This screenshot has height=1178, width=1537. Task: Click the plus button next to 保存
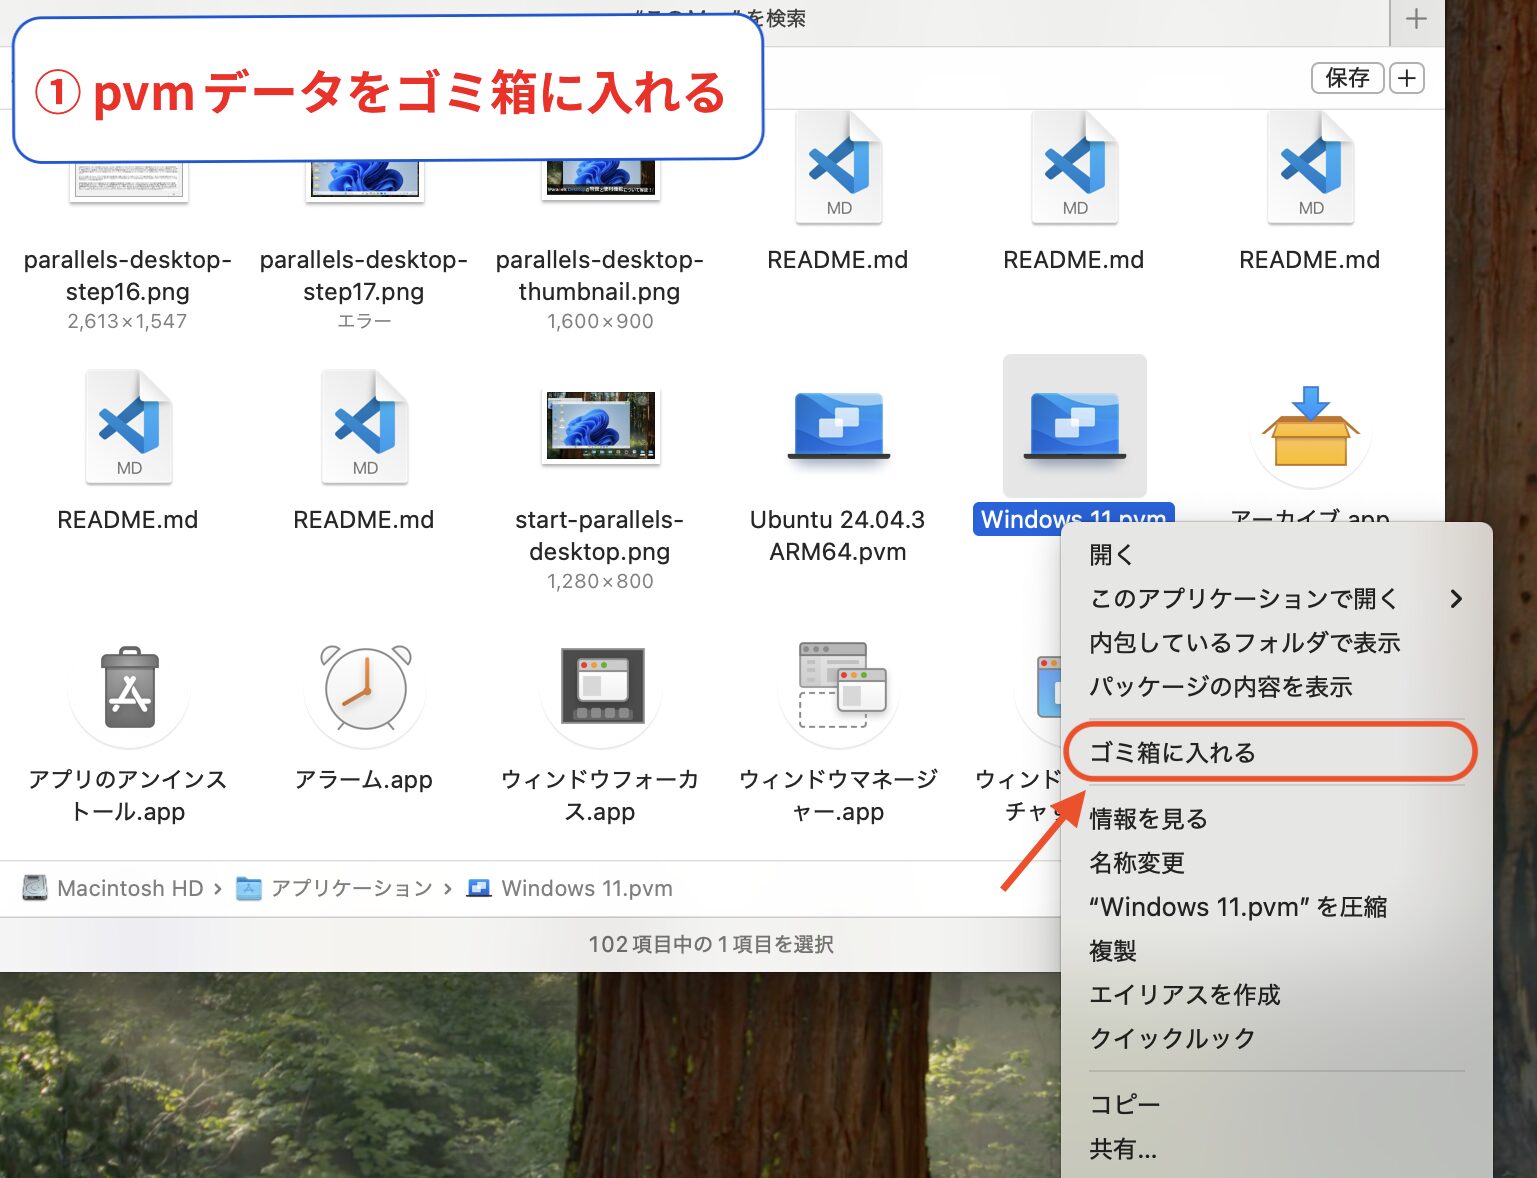click(x=1407, y=78)
